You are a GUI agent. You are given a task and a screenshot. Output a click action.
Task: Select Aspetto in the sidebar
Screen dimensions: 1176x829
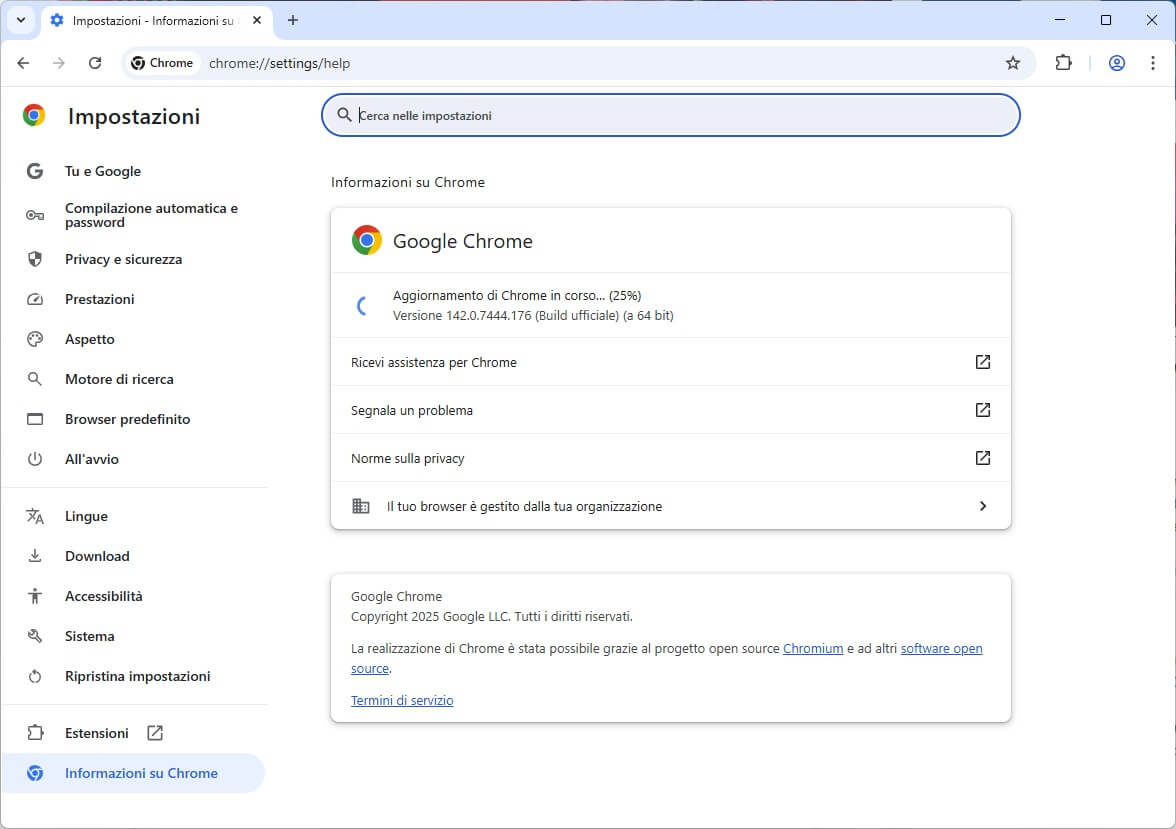[x=90, y=339]
